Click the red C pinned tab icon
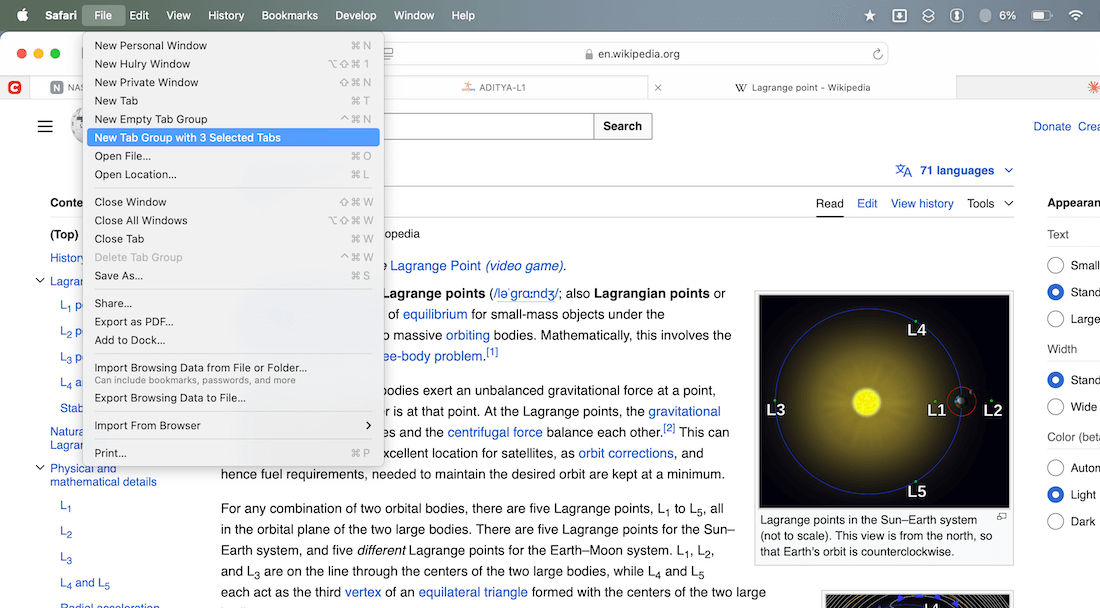Image resolution: width=1100 pixels, height=608 pixels. 15,88
